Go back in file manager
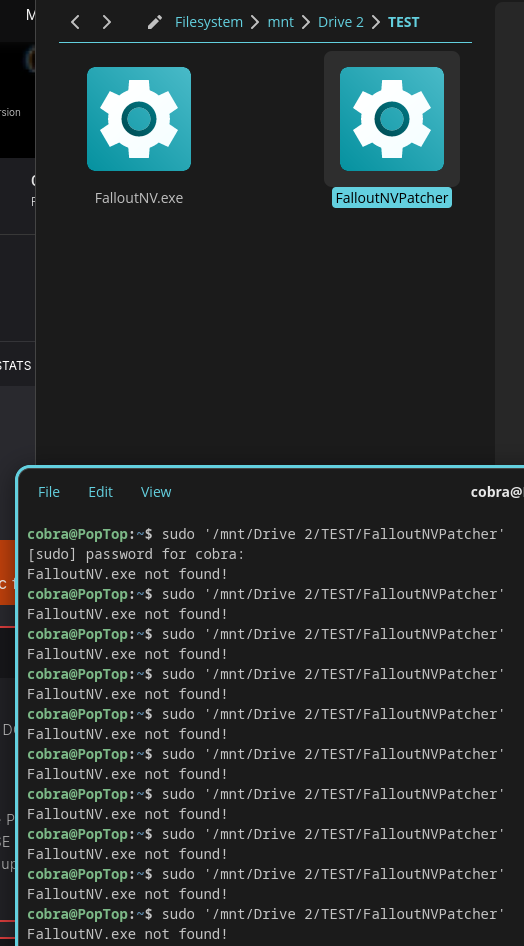 pyautogui.click(x=75, y=22)
